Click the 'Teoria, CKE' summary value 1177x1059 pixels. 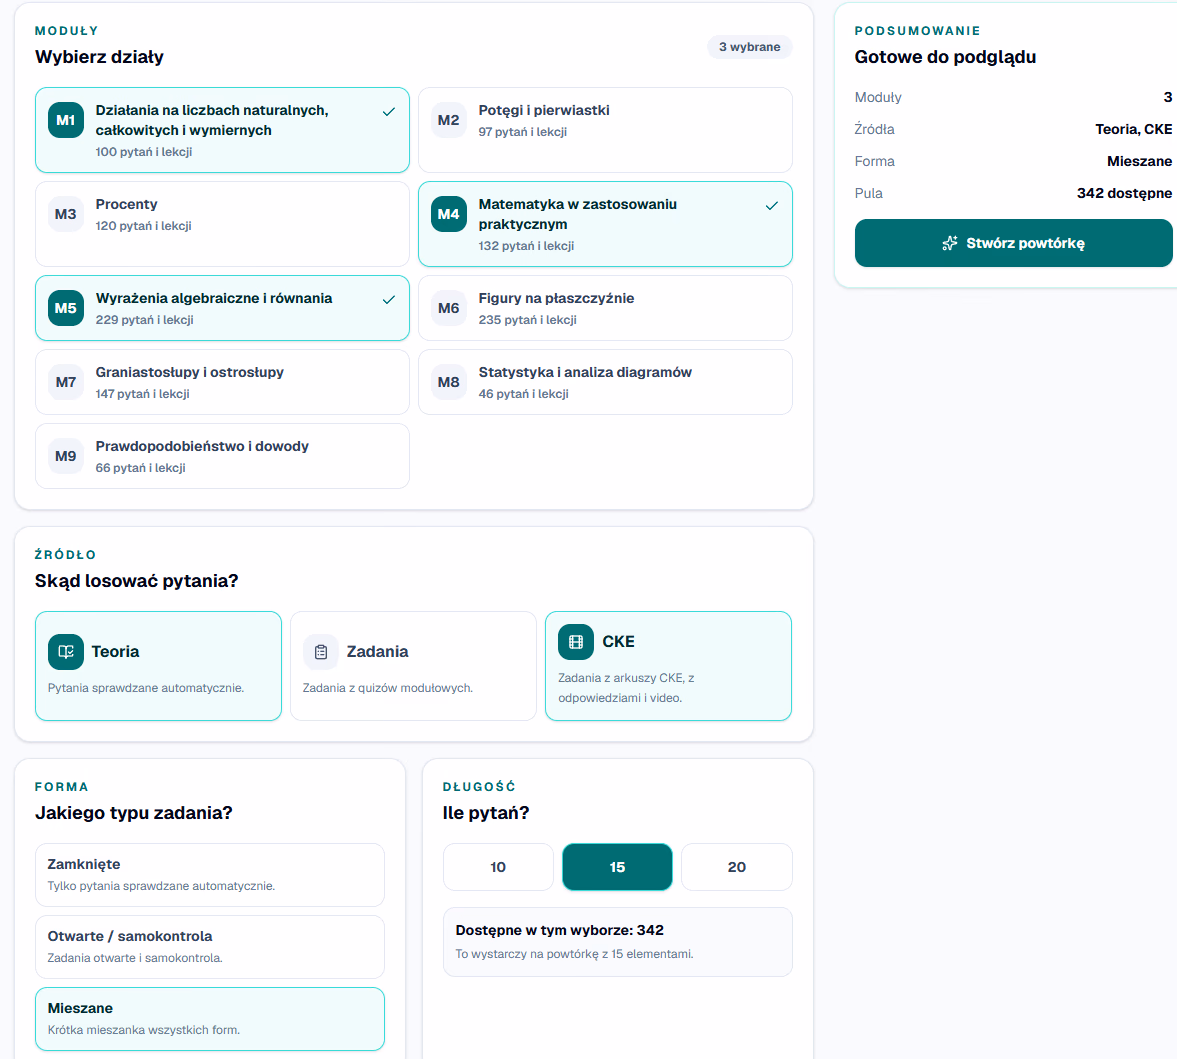[x=1133, y=129]
